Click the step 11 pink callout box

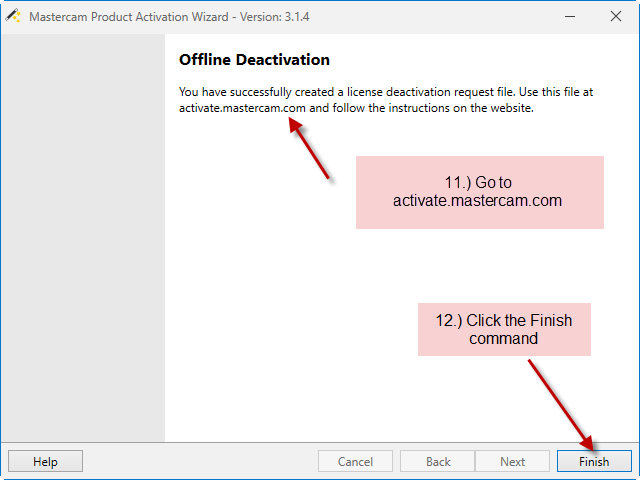(480, 192)
